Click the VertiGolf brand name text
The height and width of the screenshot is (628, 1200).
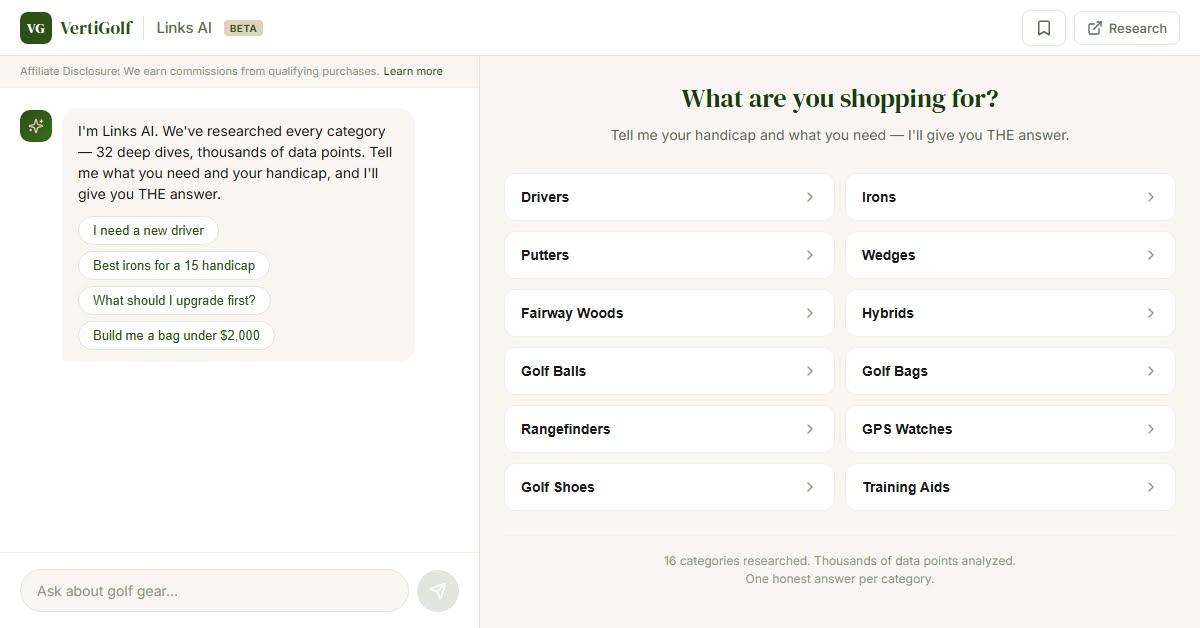(96, 28)
